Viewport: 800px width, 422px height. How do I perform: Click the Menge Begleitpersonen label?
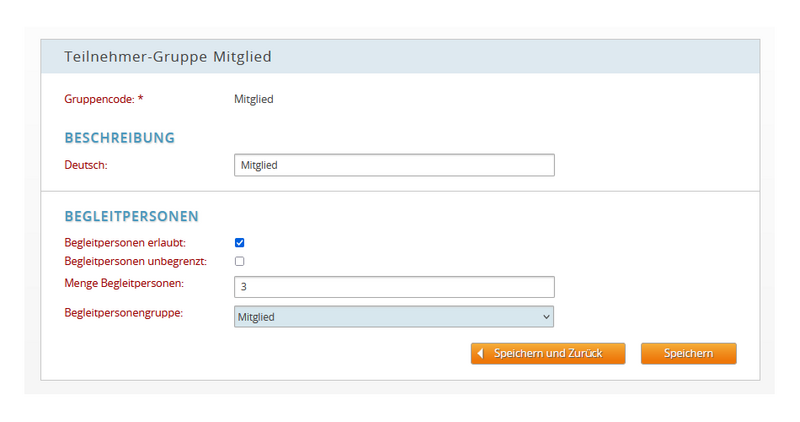click(124, 283)
